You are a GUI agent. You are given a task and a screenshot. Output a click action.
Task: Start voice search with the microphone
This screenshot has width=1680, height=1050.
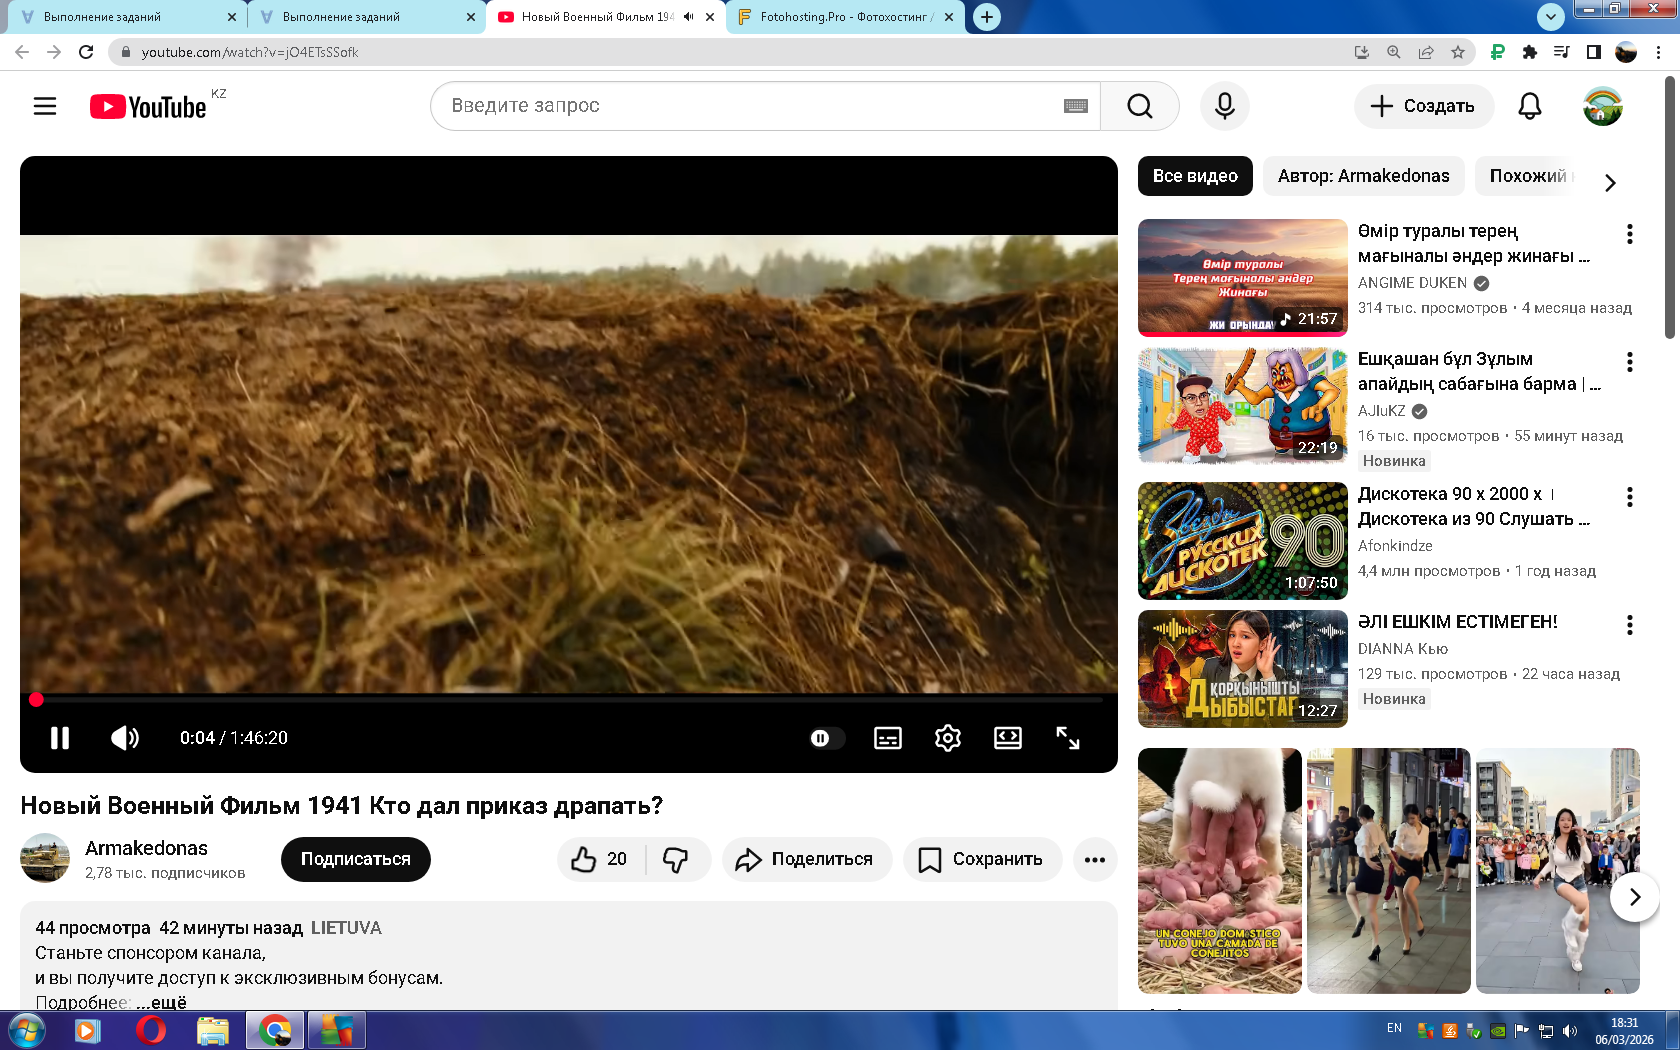1225,106
